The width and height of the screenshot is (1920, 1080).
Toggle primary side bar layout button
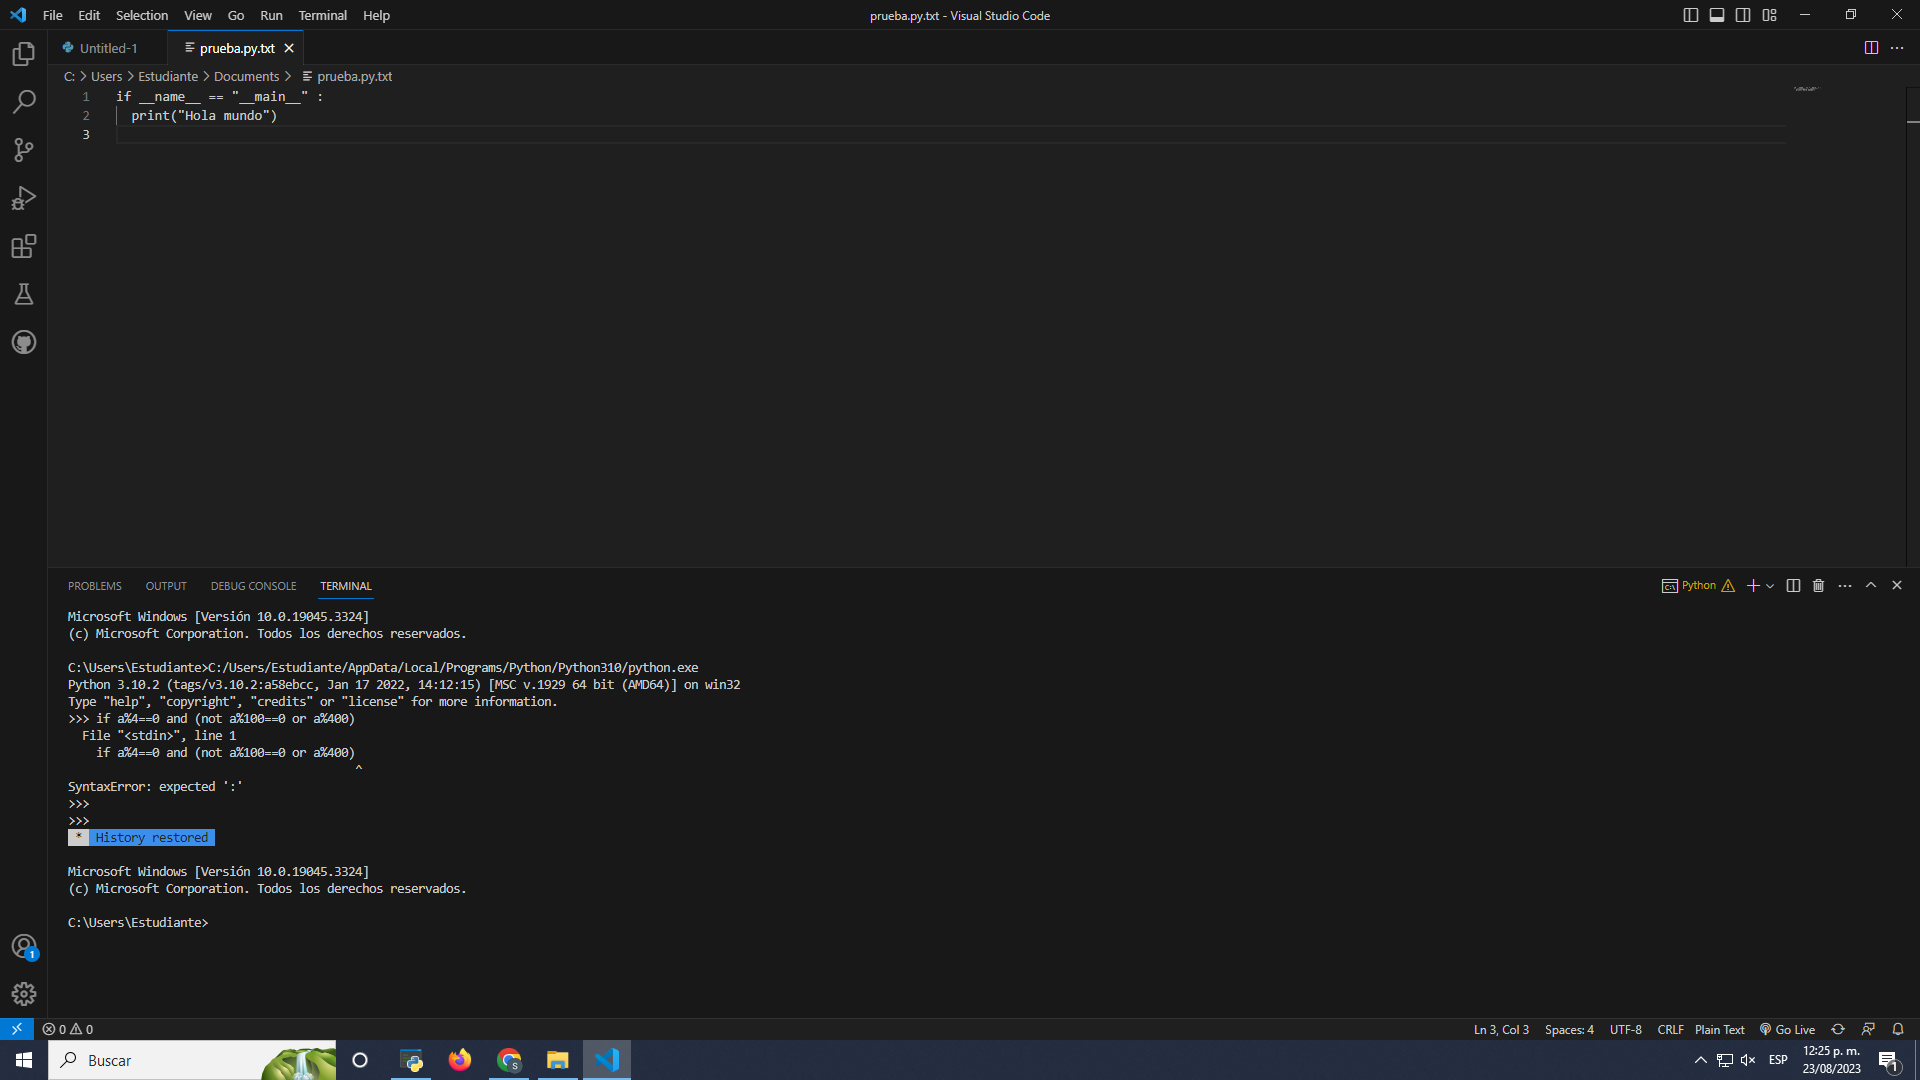tap(1690, 15)
